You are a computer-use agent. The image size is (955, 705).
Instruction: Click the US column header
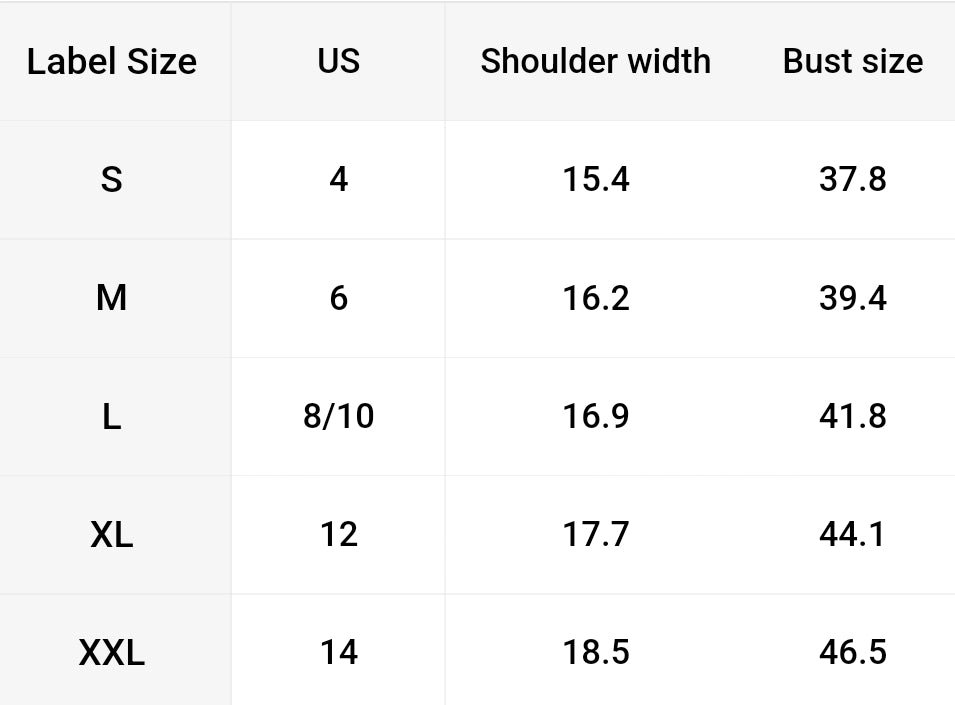coord(339,61)
